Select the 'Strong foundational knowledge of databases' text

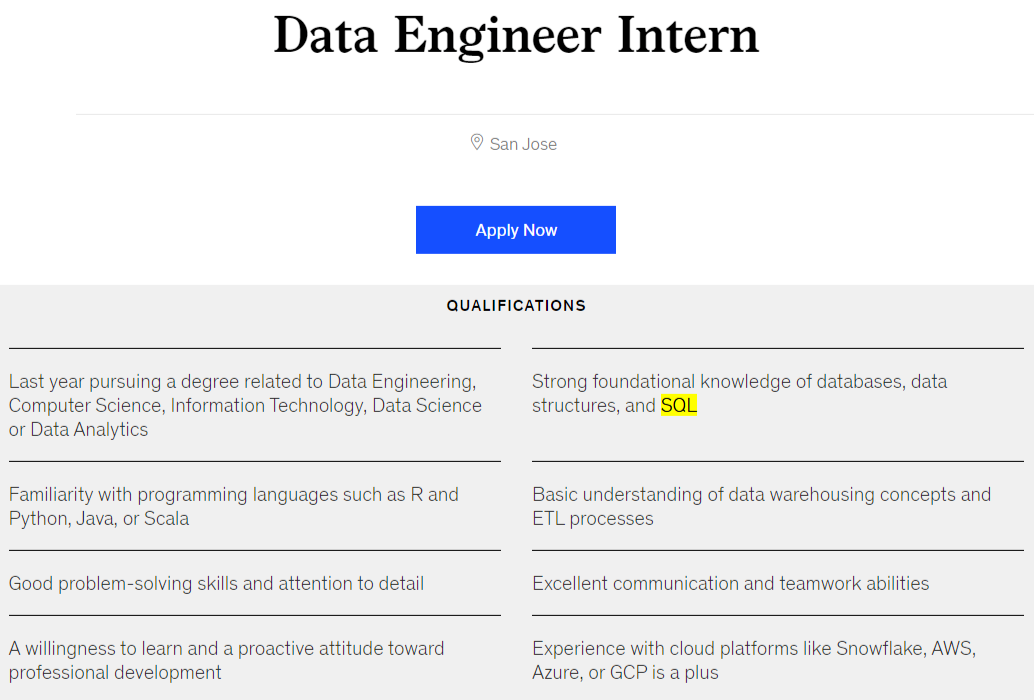click(739, 382)
